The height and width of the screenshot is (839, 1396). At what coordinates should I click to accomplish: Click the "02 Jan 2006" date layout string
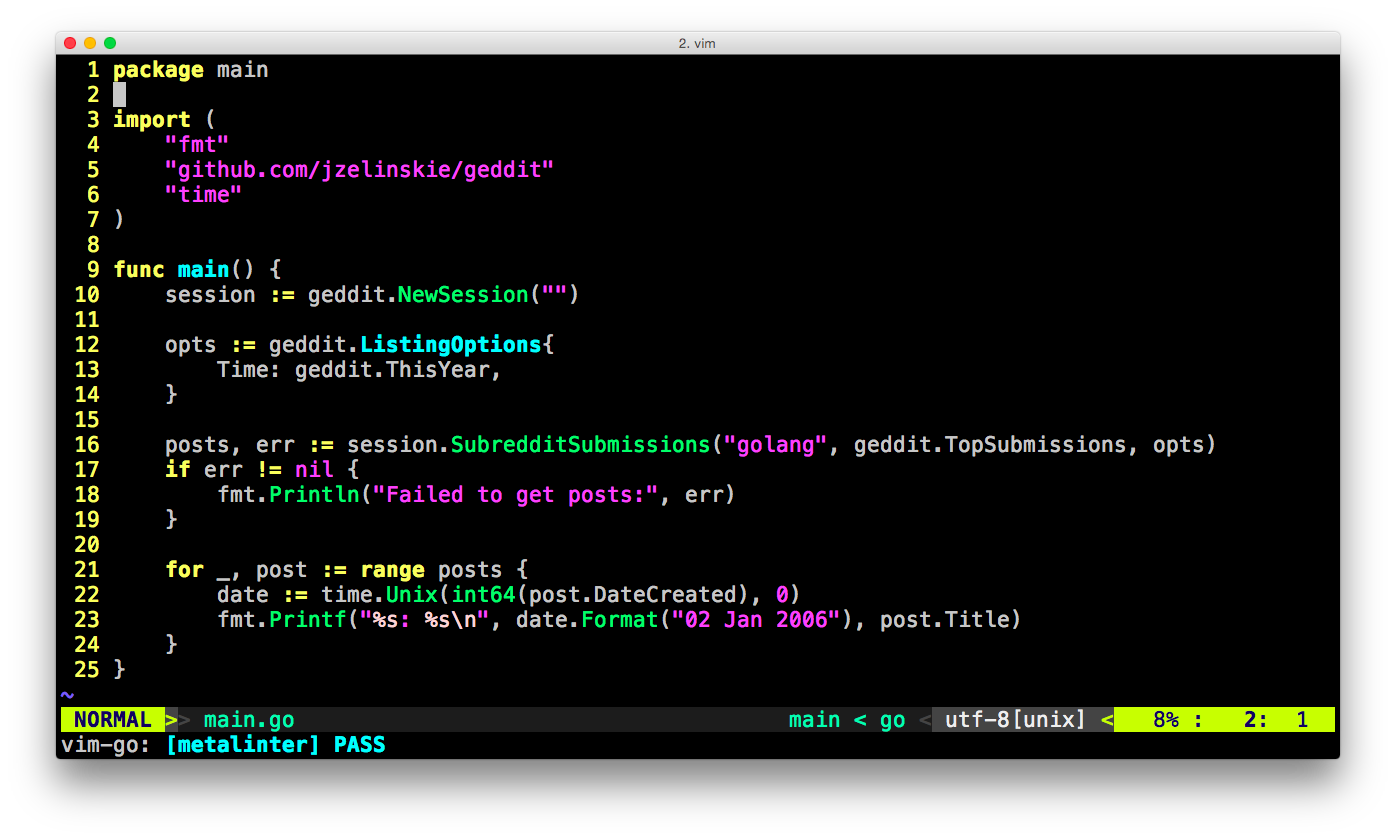click(757, 620)
